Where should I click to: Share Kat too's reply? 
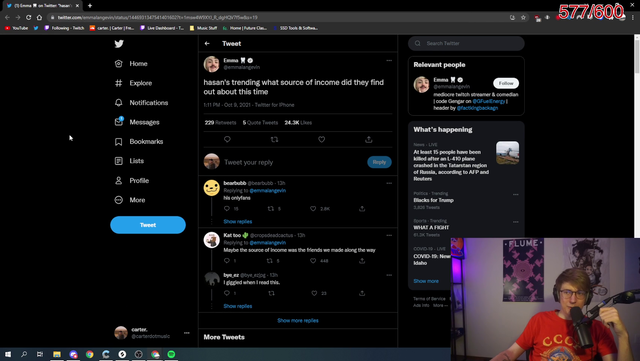(x=362, y=261)
